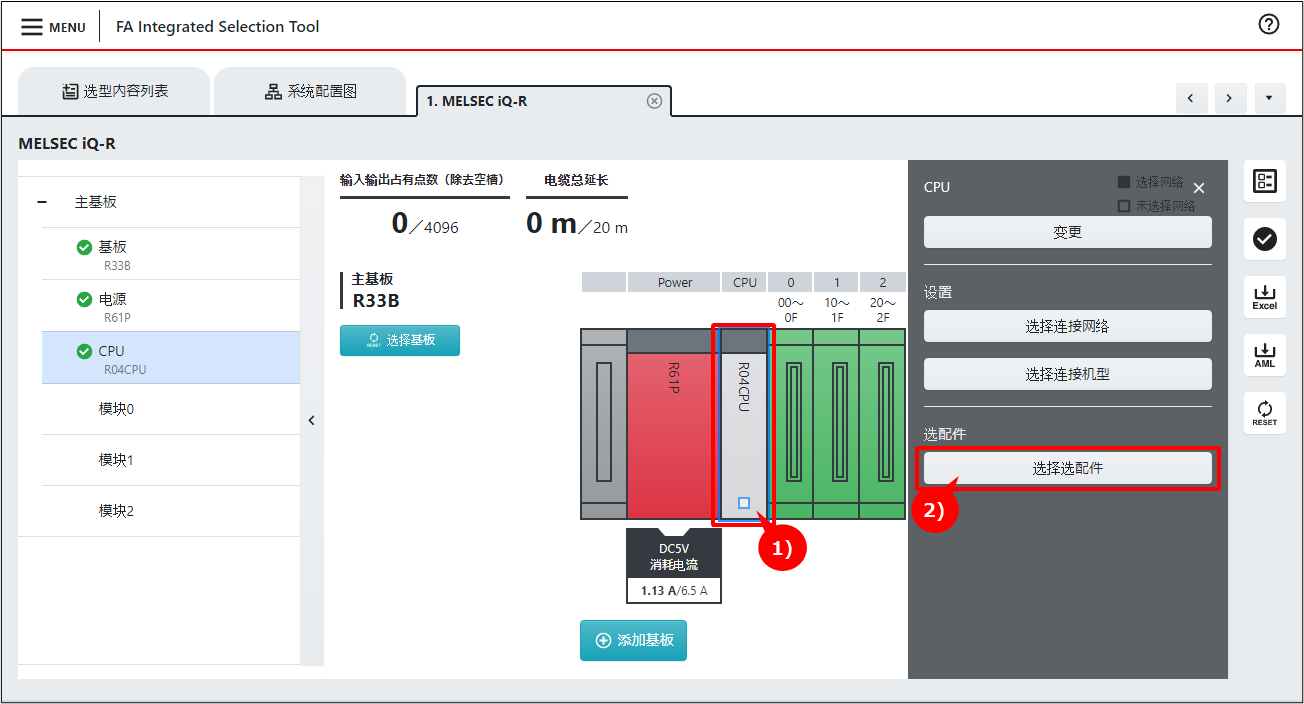Image resolution: width=1304 pixels, height=704 pixels.
Task: Select the 模块0 tree item
Action: 116,409
